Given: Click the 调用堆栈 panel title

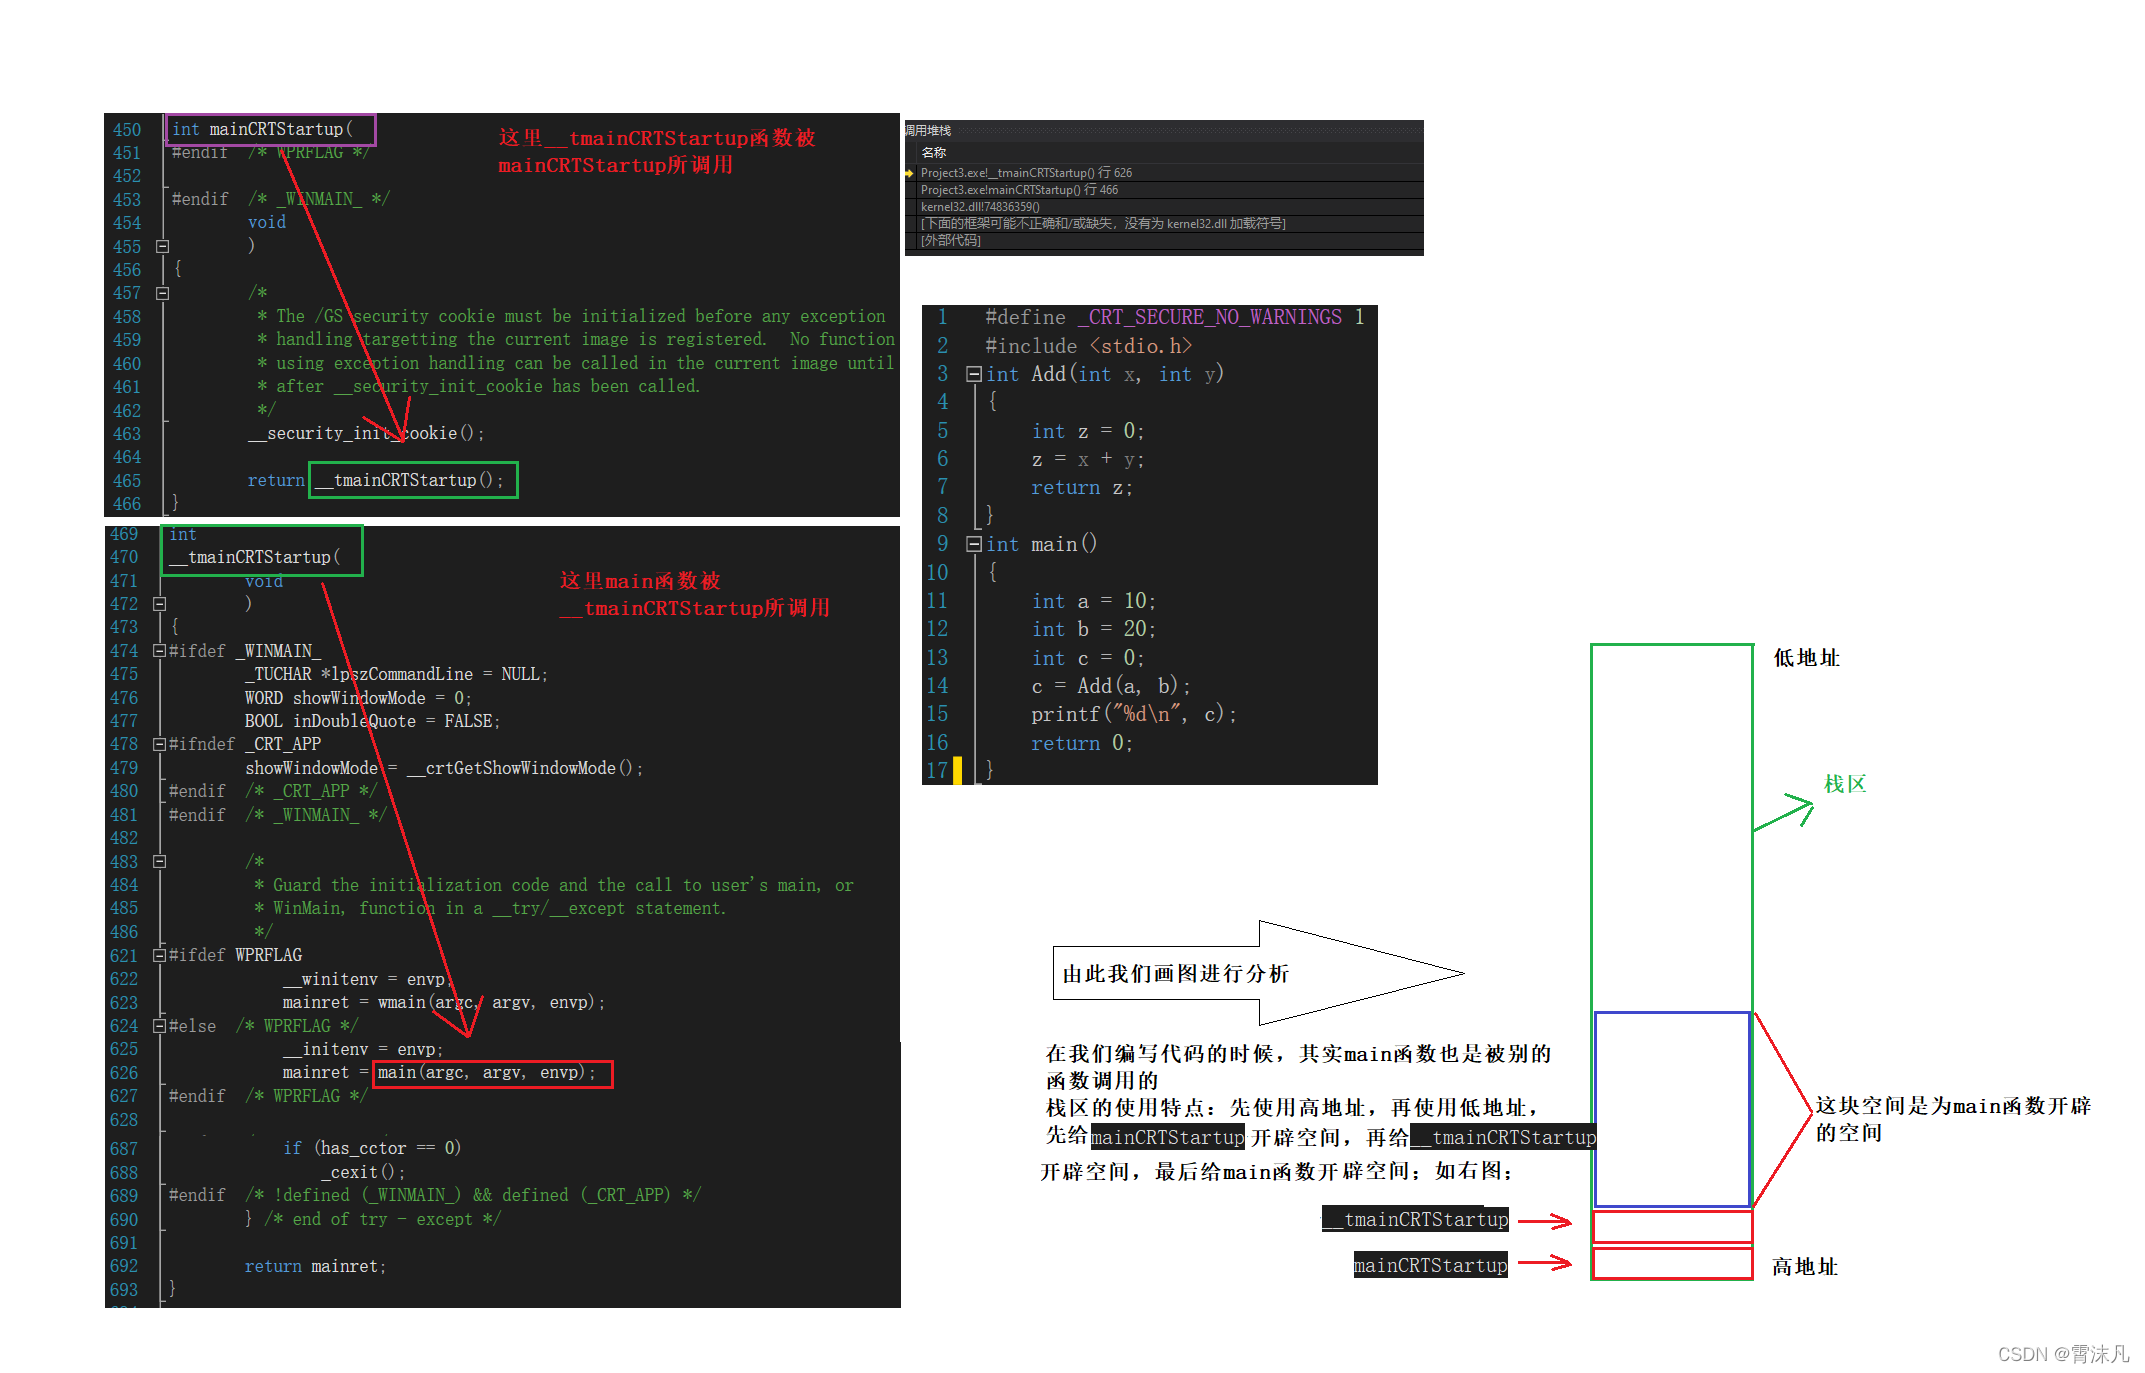Looking at the screenshot, I should [x=928, y=131].
